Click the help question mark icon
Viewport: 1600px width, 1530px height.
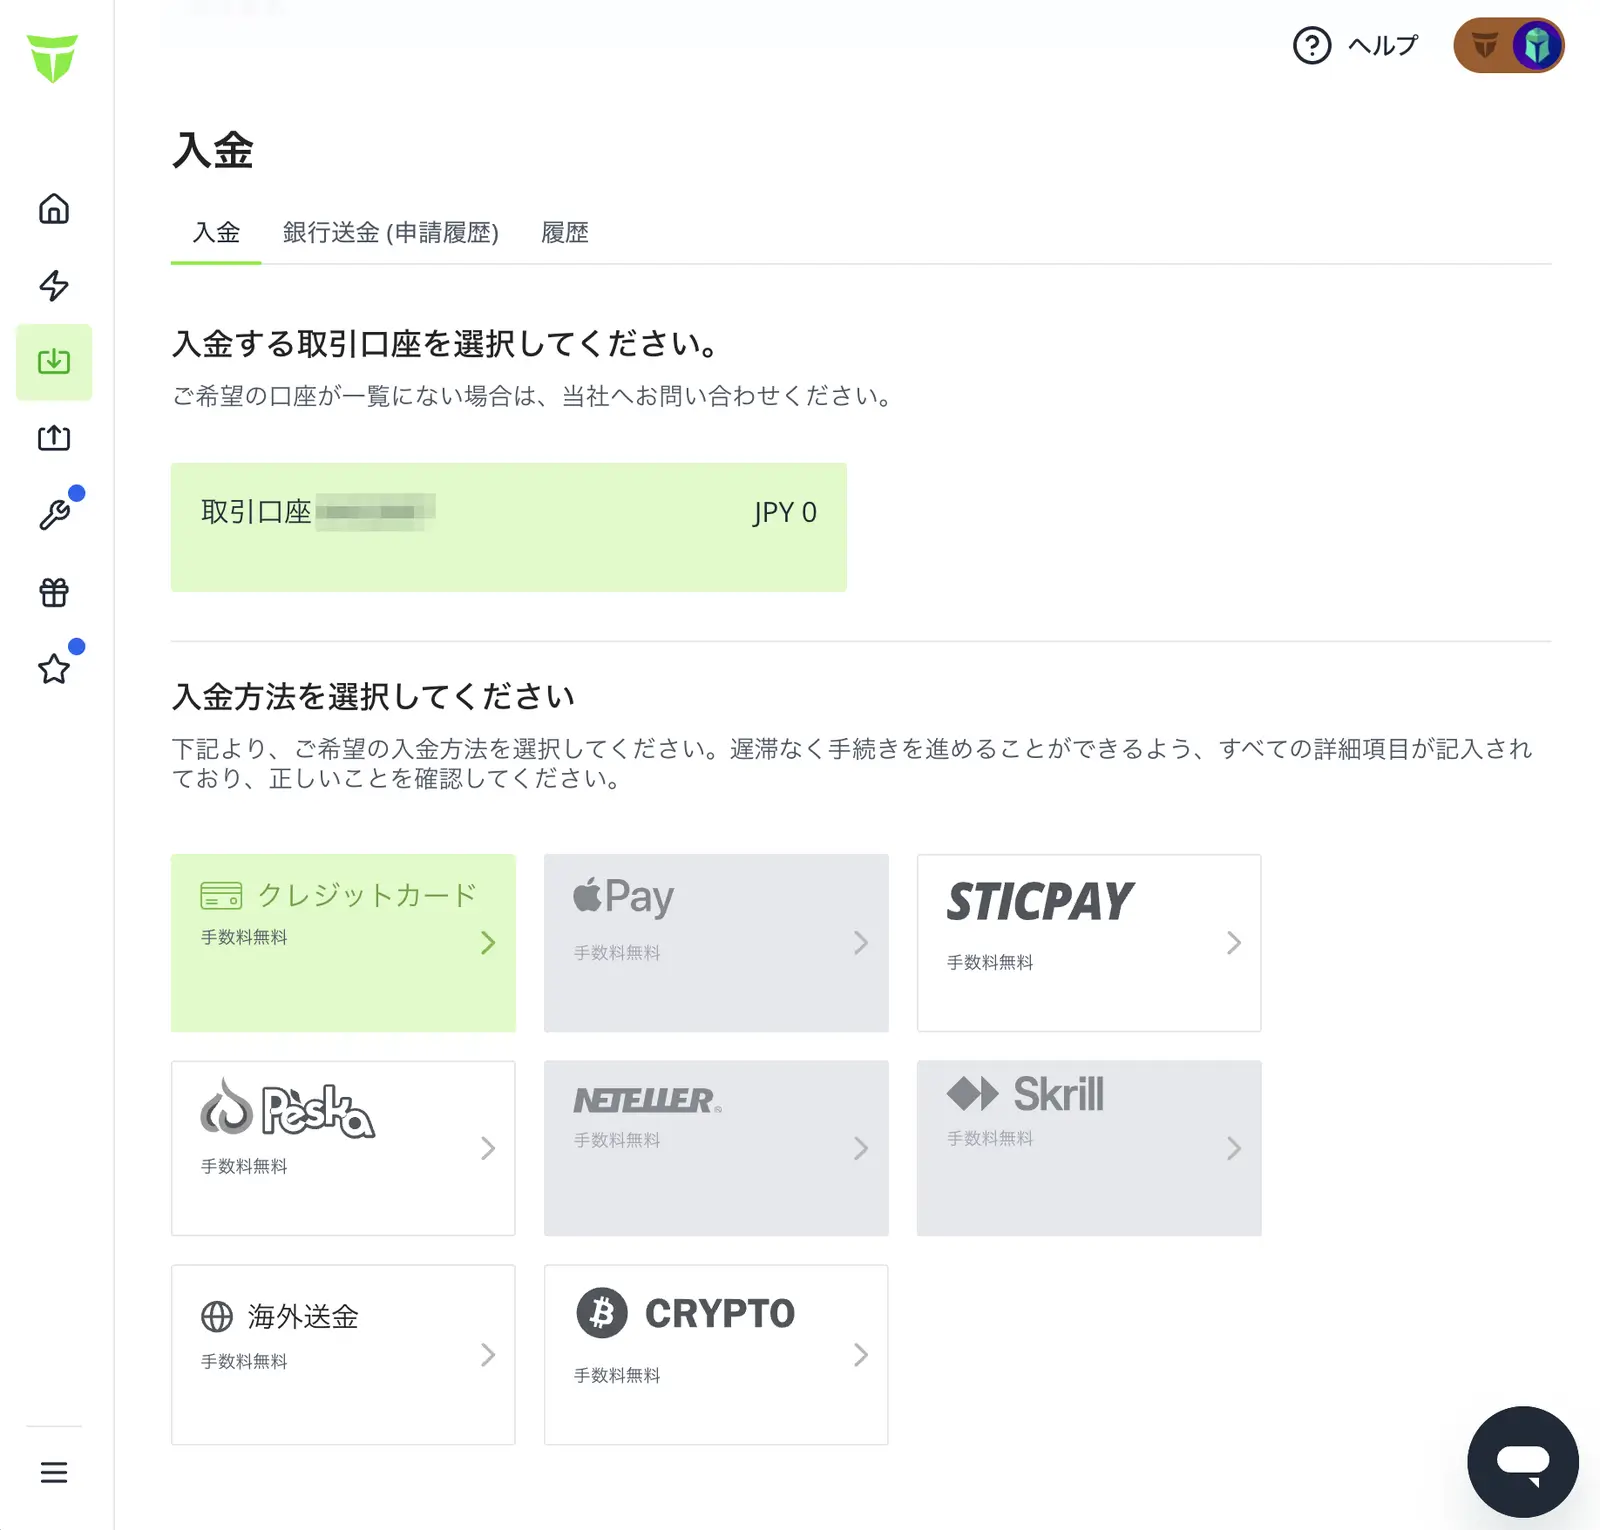tap(1312, 46)
